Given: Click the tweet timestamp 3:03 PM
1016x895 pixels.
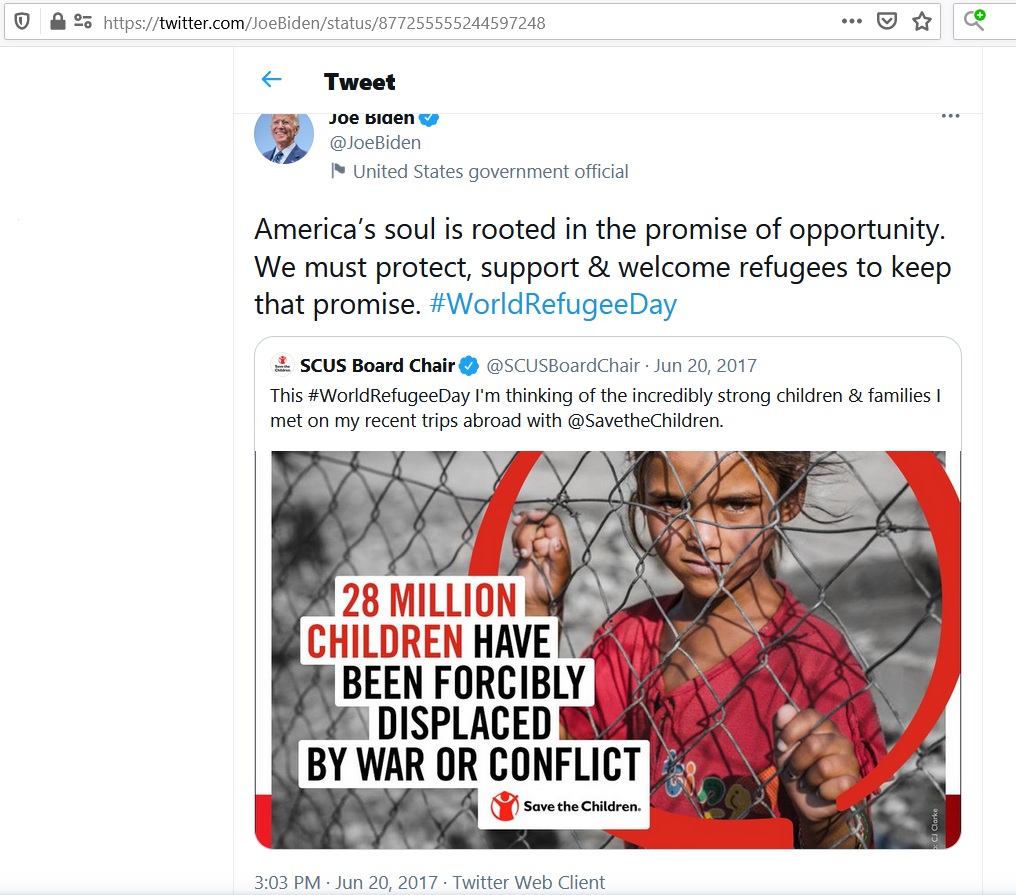Looking at the screenshot, I should [x=288, y=882].
